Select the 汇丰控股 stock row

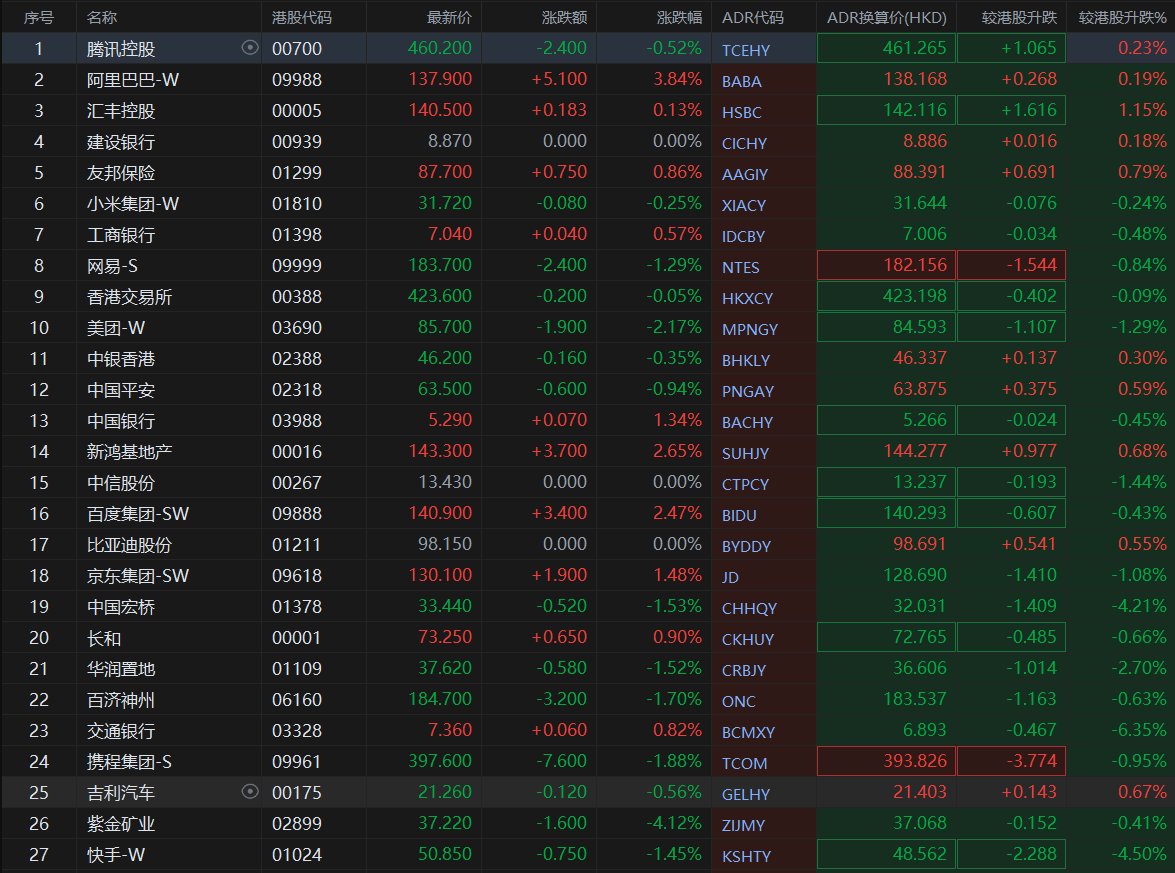(588, 110)
